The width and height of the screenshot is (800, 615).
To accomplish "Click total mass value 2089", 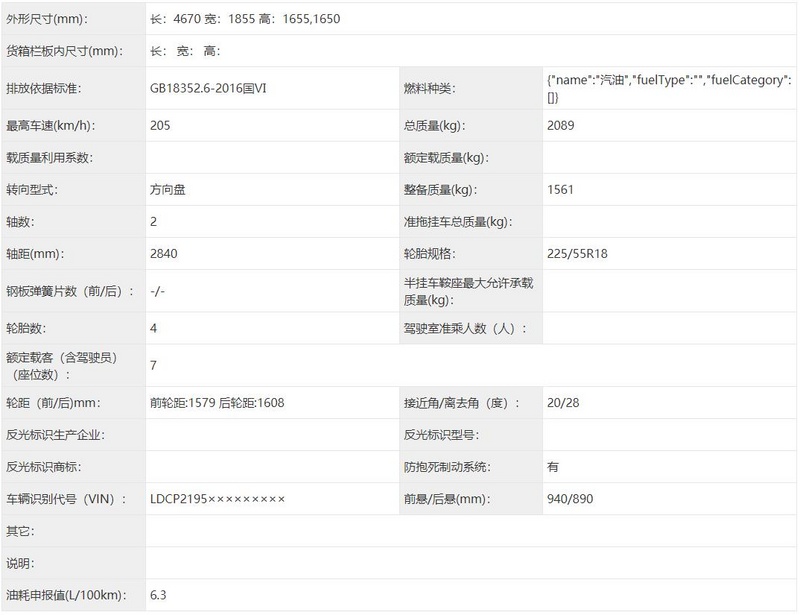I will (561, 126).
